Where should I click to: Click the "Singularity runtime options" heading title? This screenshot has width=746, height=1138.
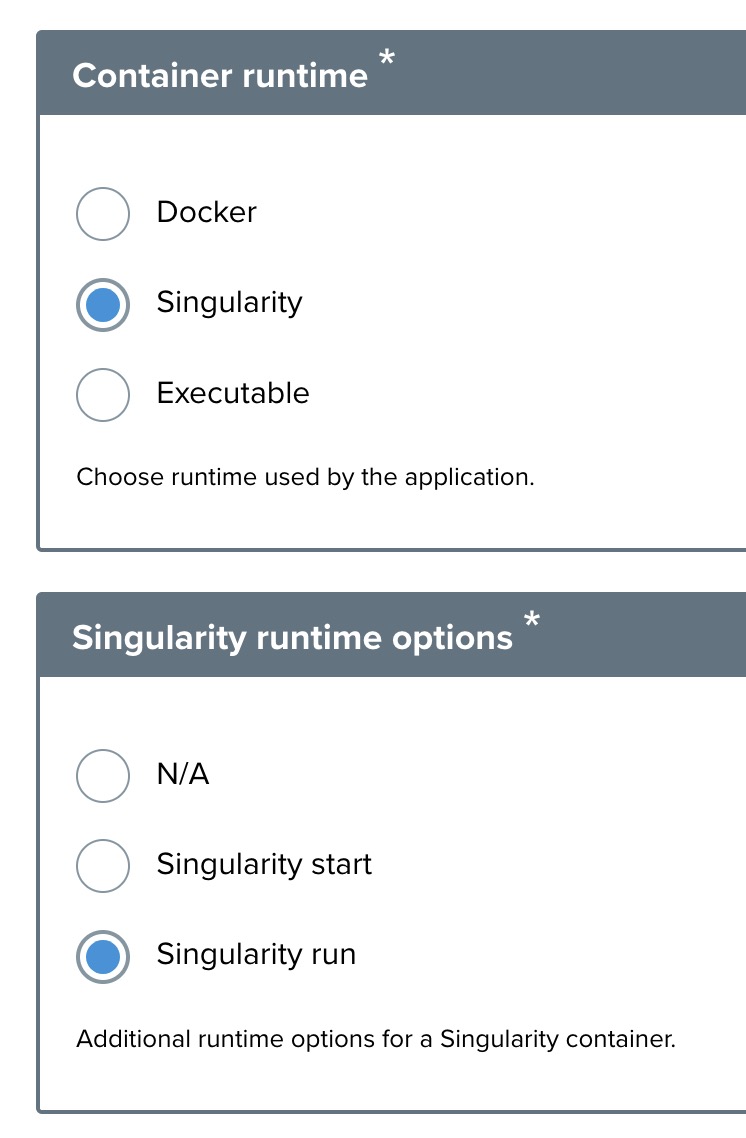pos(292,638)
